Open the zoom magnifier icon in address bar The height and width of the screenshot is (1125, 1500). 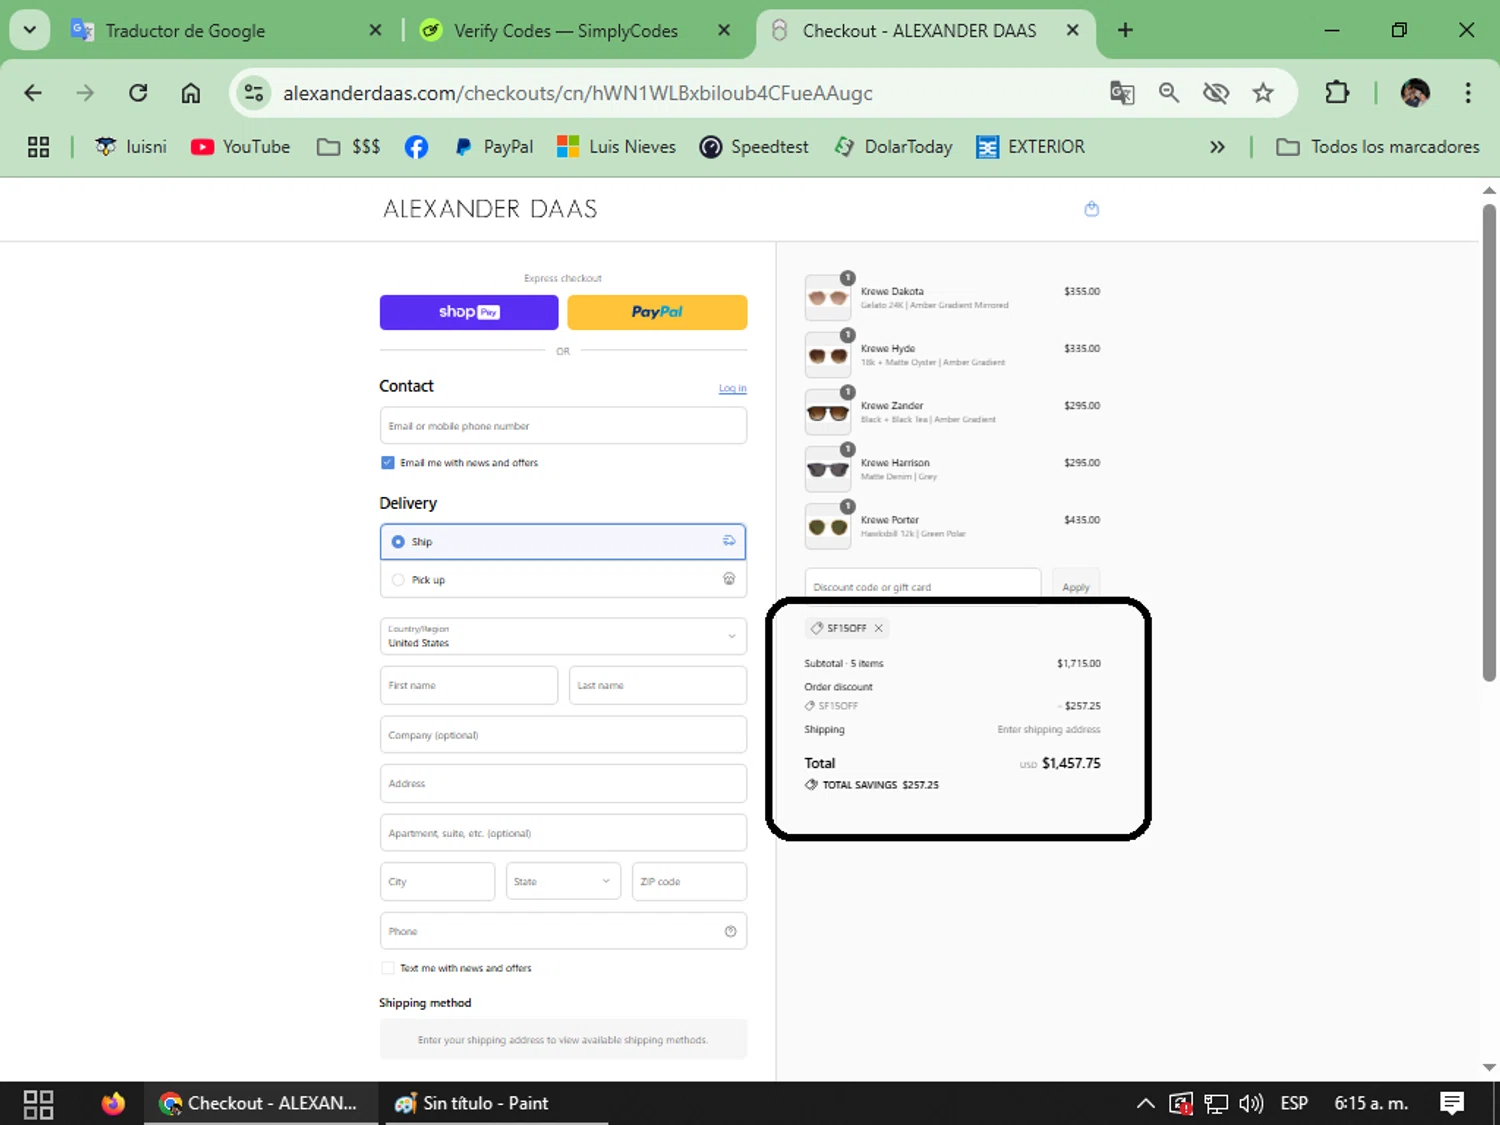(x=1168, y=93)
